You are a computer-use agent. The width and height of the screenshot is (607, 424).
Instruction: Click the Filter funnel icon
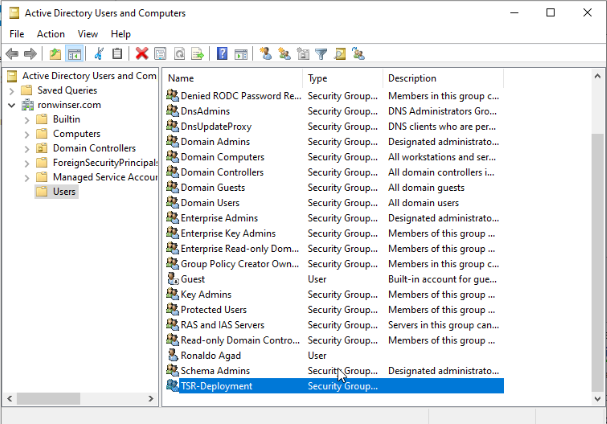point(321,54)
